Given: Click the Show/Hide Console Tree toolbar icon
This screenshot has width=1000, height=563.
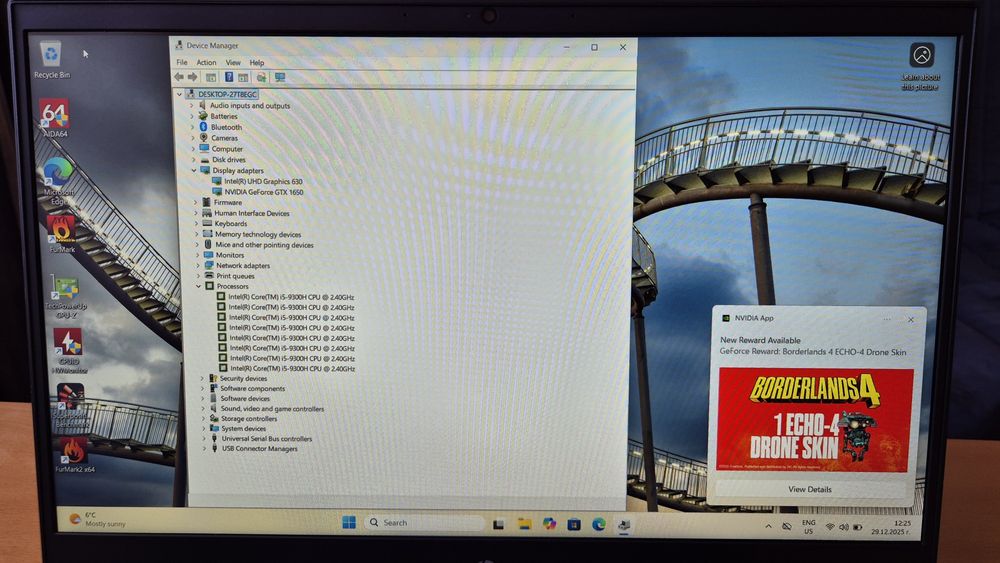Looking at the screenshot, I should 211,77.
